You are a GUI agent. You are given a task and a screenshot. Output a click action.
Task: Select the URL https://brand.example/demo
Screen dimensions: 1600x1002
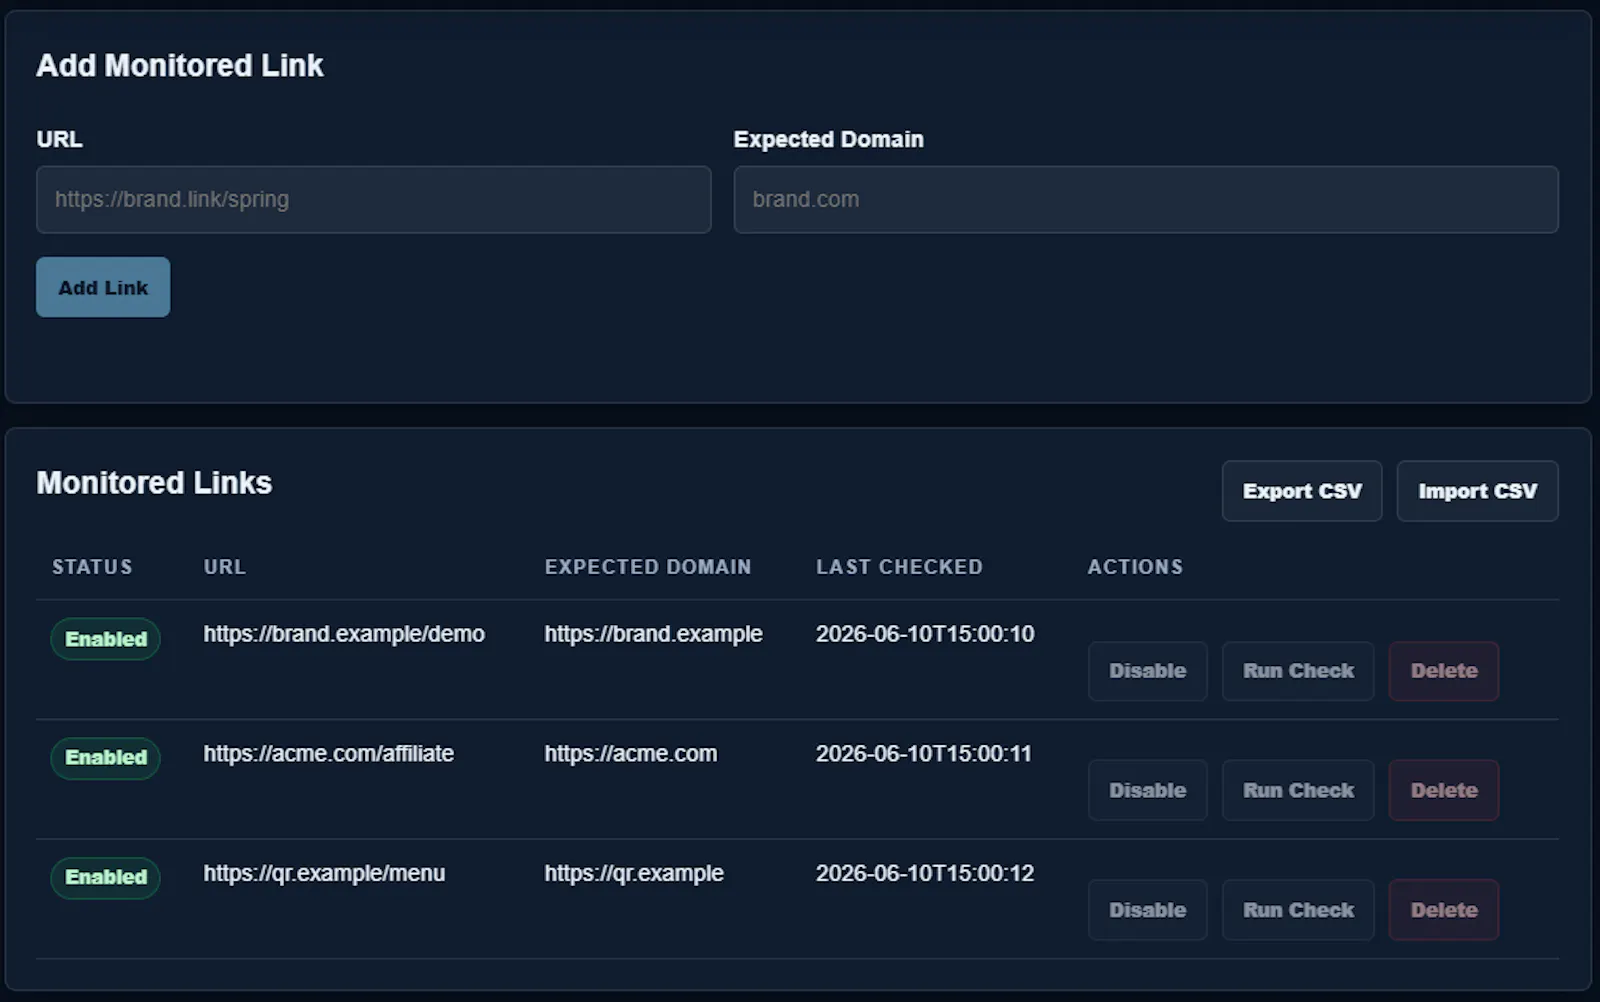click(x=344, y=634)
